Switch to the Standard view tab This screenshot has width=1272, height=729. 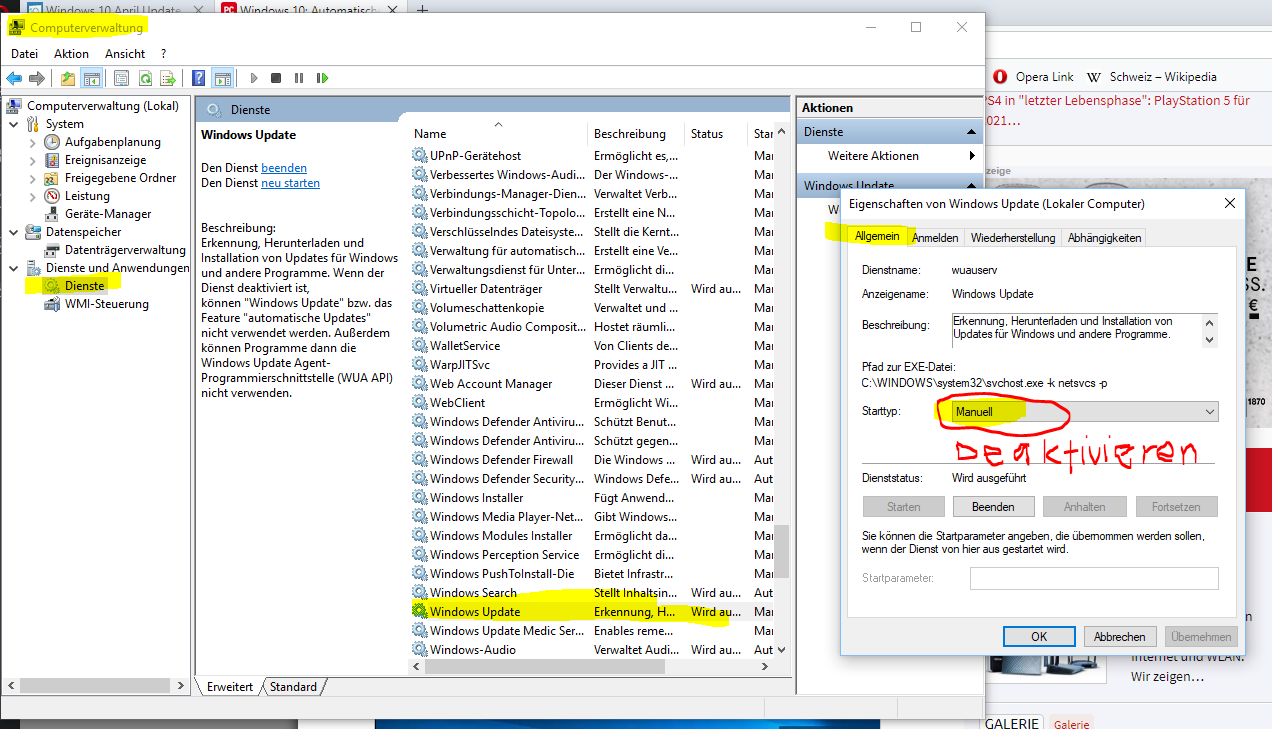[294, 687]
